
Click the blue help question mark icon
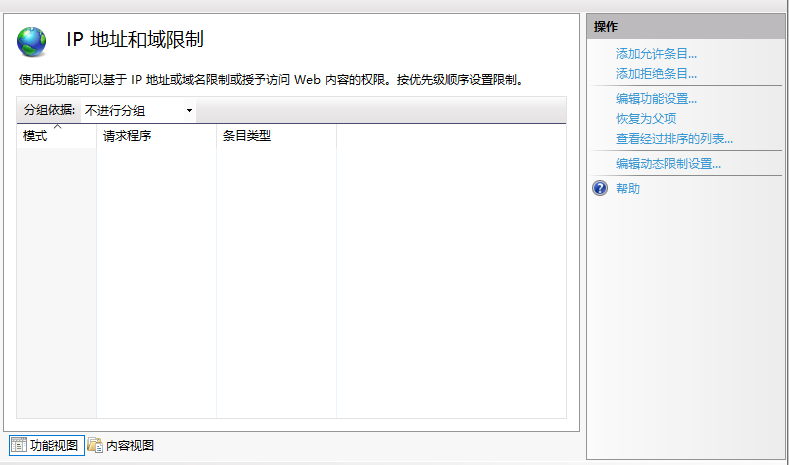pyautogui.click(x=600, y=189)
